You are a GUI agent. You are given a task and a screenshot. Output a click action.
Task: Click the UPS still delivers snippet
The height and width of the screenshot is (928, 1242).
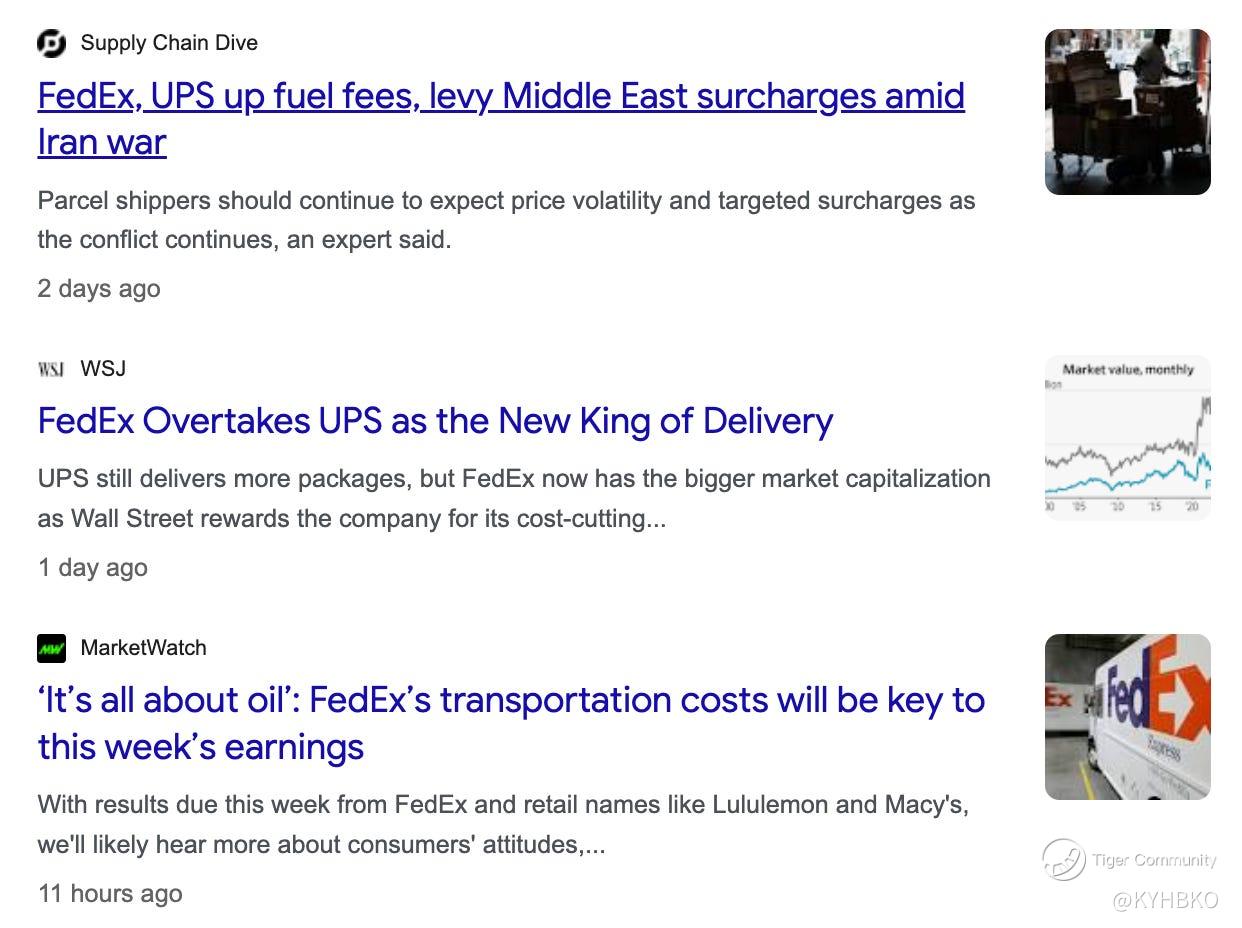coord(514,499)
